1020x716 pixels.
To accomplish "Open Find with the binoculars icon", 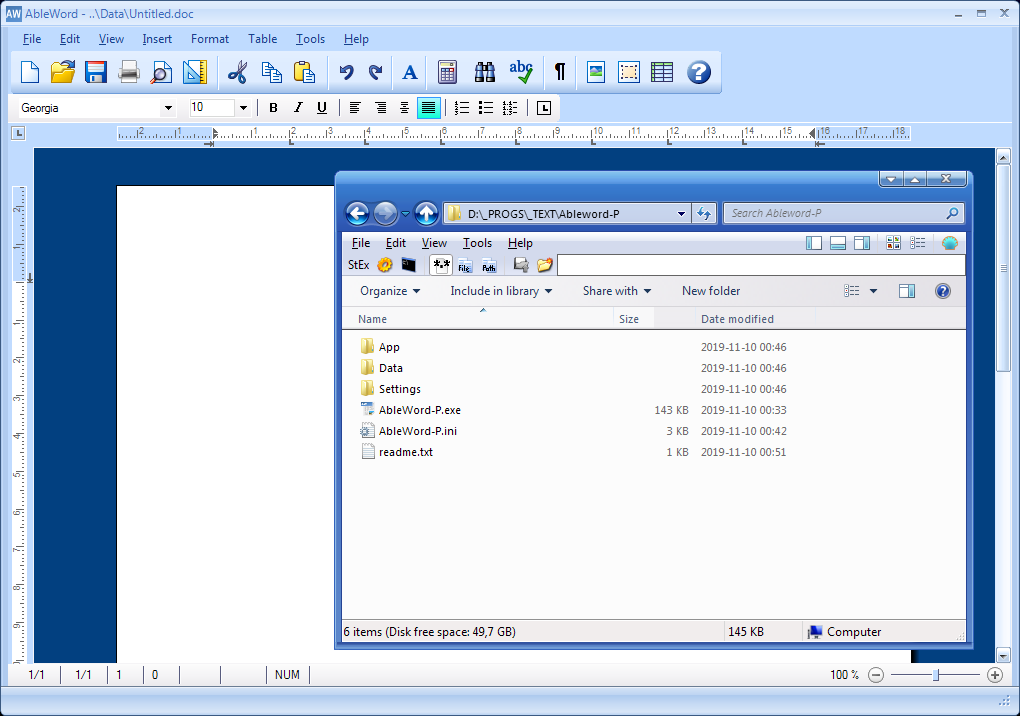I will pos(485,72).
